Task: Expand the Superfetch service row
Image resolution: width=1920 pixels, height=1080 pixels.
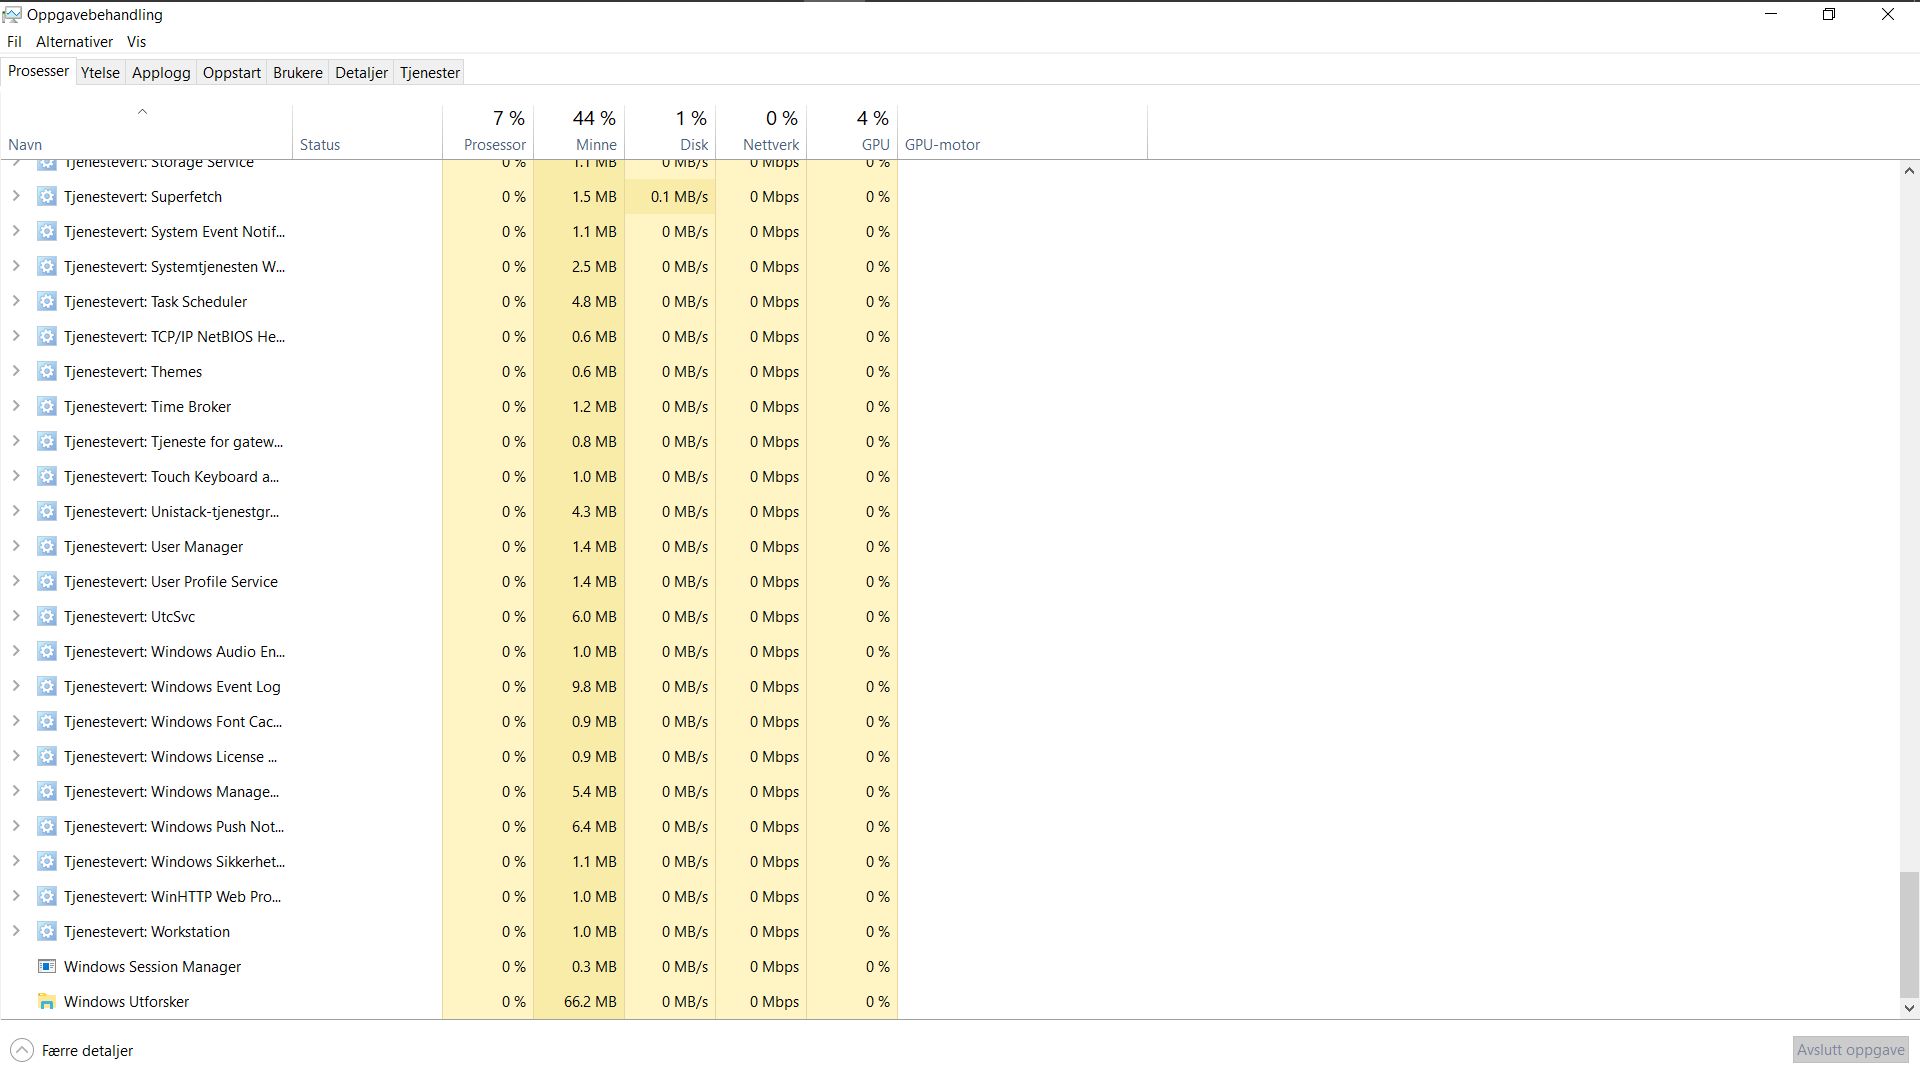Action: click(x=16, y=197)
